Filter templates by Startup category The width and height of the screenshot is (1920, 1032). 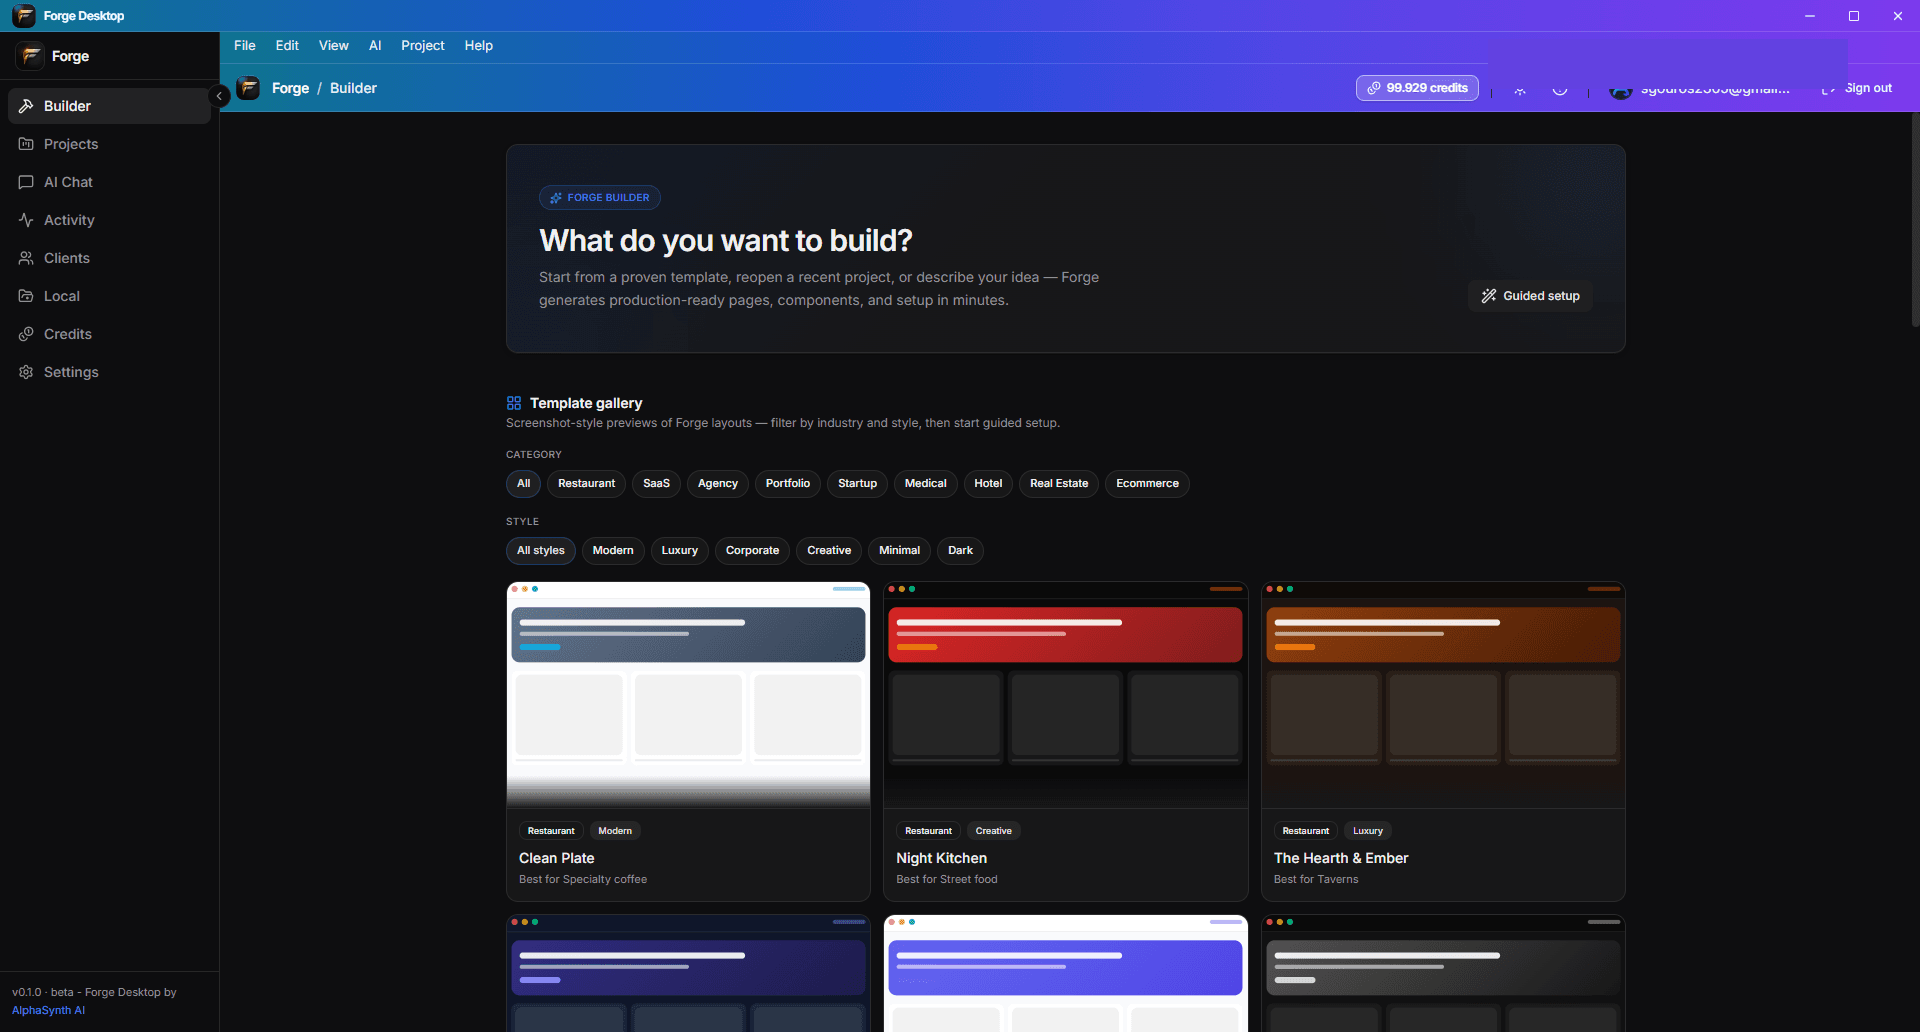click(x=857, y=484)
